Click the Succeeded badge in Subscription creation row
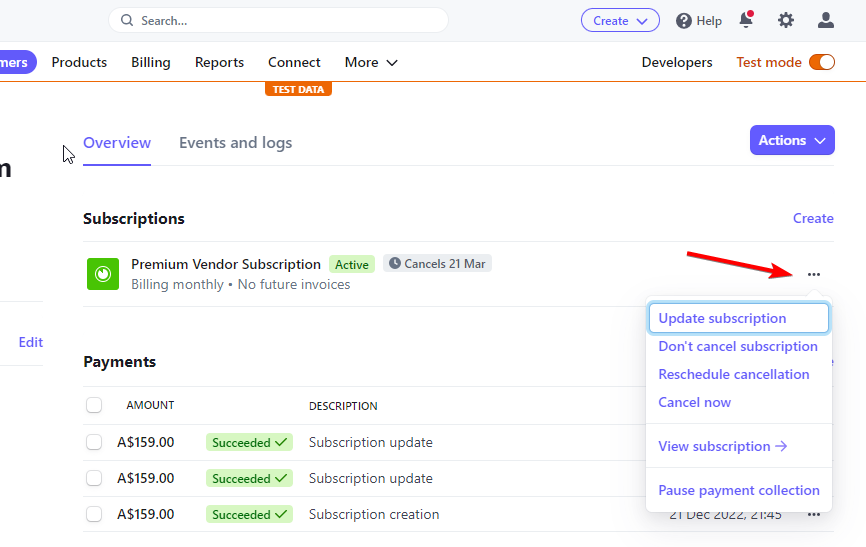The width and height of the screenshot is (866, 547). 249,514
